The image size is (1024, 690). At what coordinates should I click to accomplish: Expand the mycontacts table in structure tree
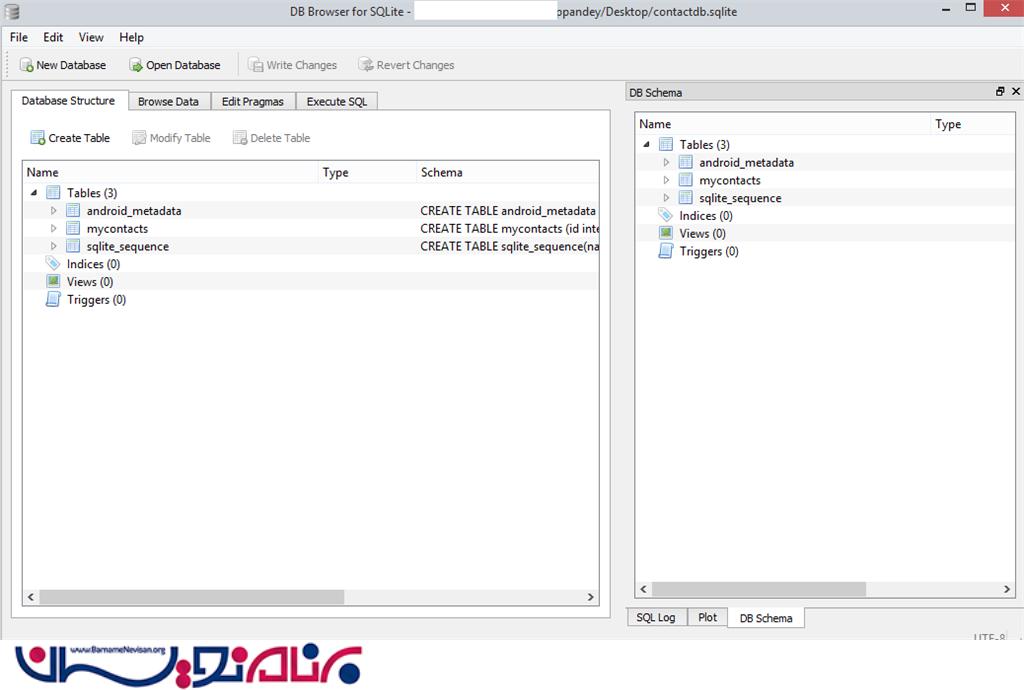54,229
